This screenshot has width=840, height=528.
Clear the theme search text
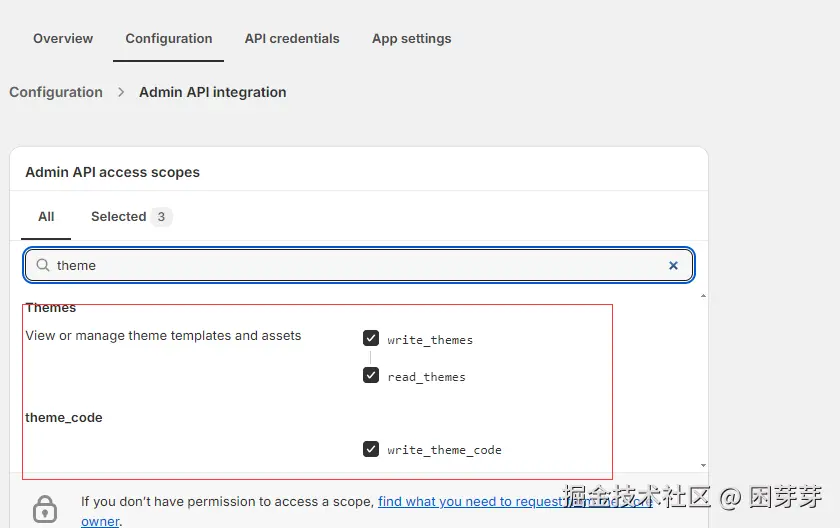pyautogui.click(x=673, y=265)
